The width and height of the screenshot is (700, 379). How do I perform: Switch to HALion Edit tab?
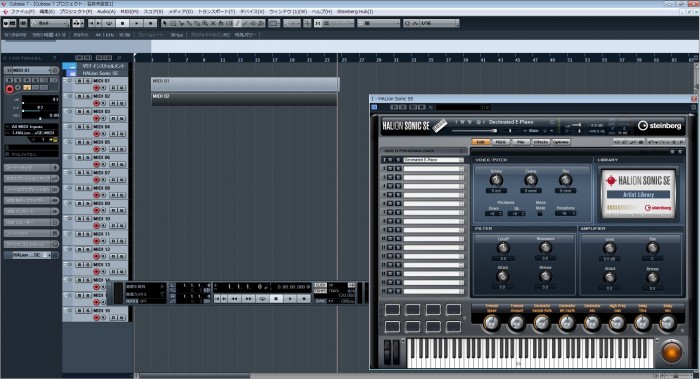[x=480, y=142]
